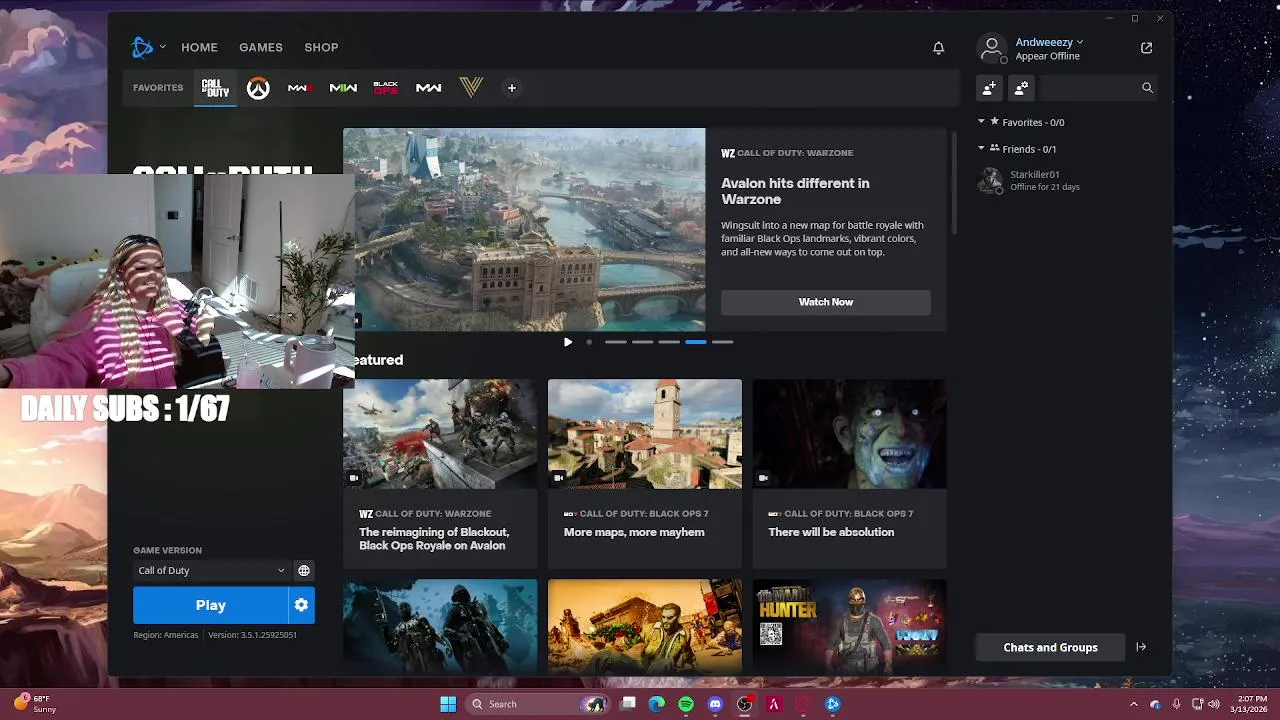Collapse the Favorites - 0/0 group

[x=981, y=122]
